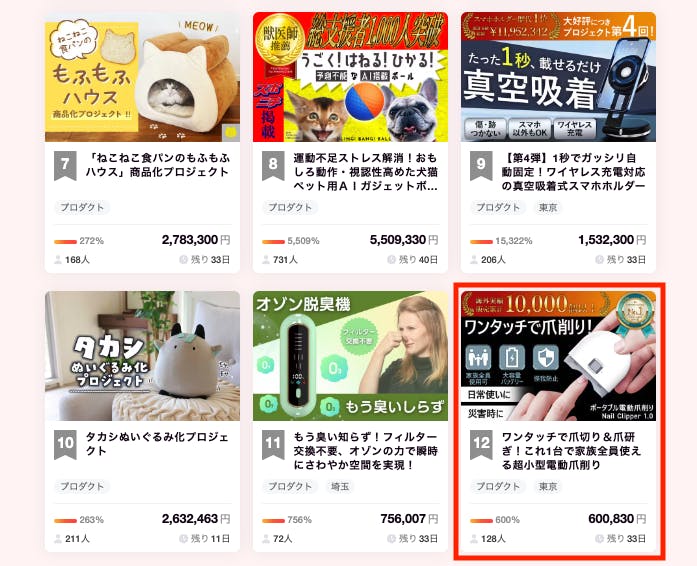Click the 600% progress bar on project 12
Screen dimensions: 697x566
(x=481, y=520)
